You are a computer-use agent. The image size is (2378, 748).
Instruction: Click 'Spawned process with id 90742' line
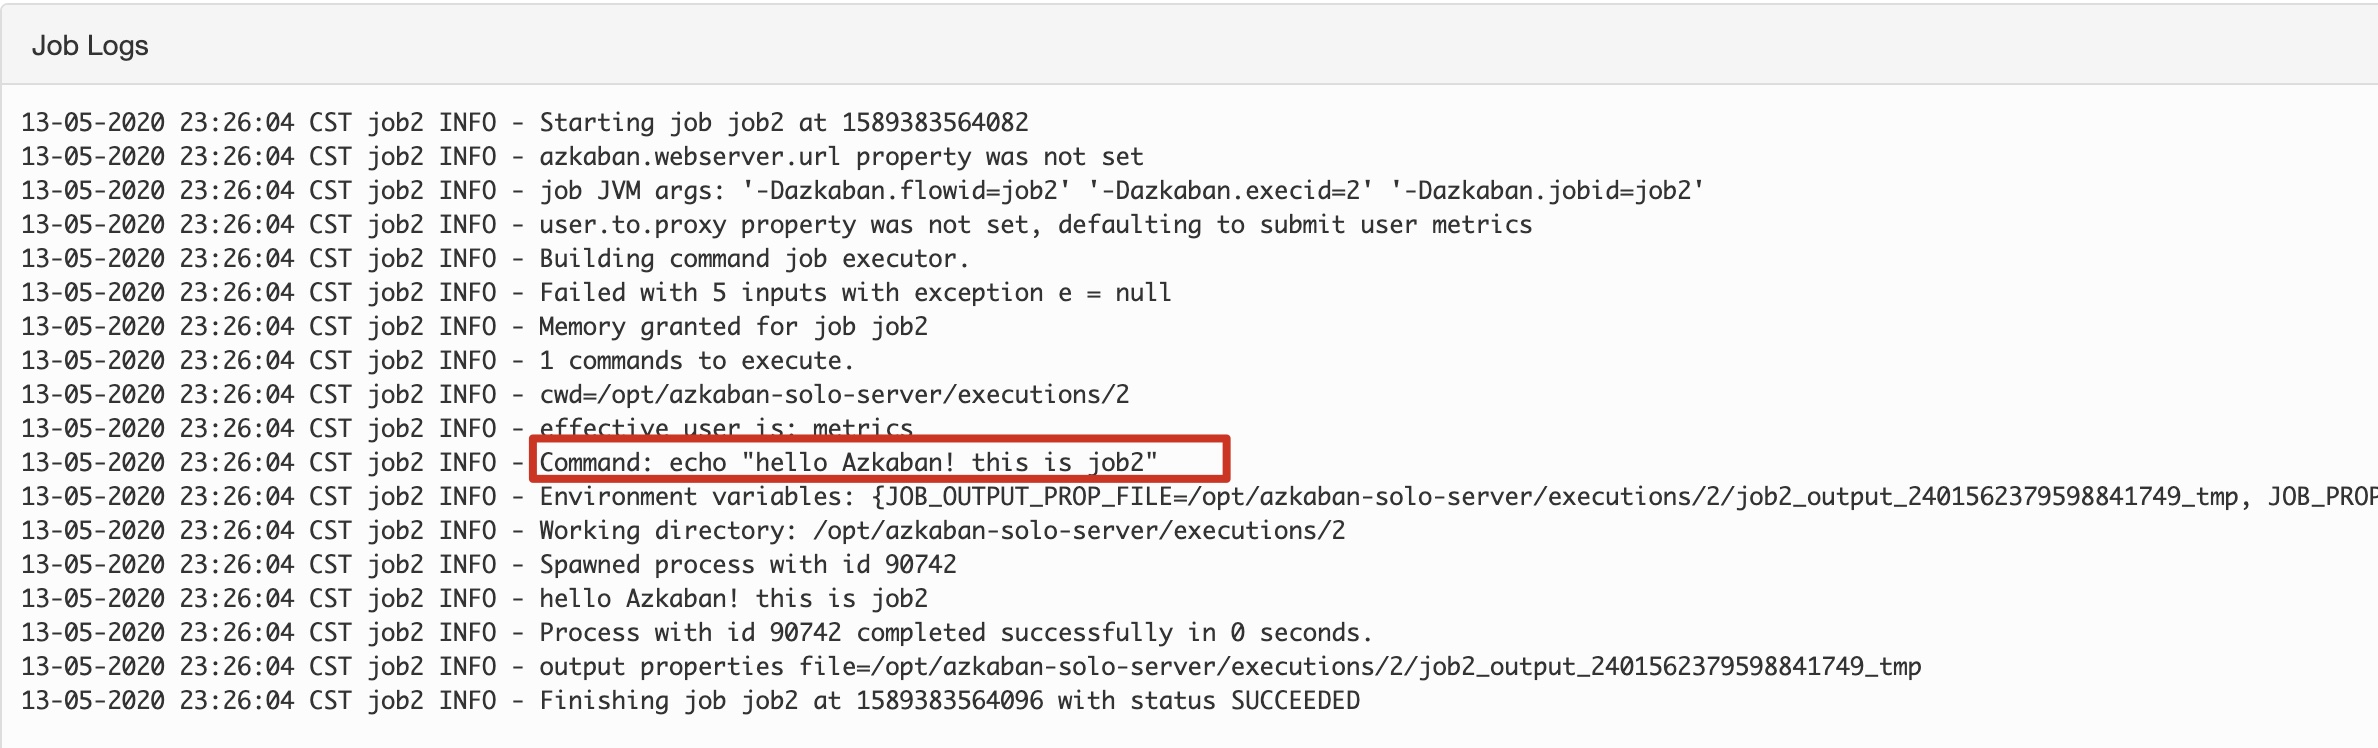tap(489, 565)
